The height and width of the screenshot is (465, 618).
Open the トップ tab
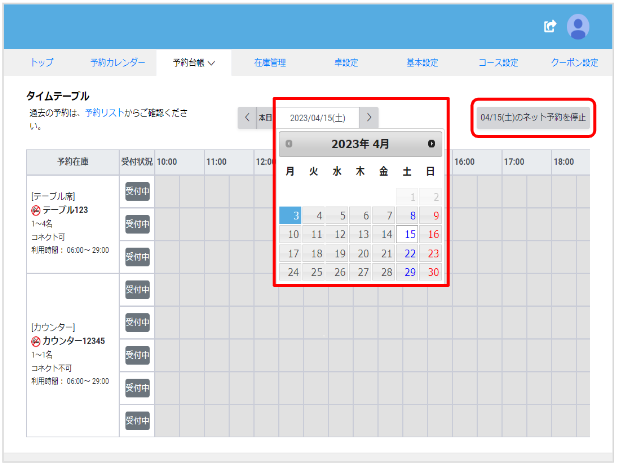pos(42,62)
